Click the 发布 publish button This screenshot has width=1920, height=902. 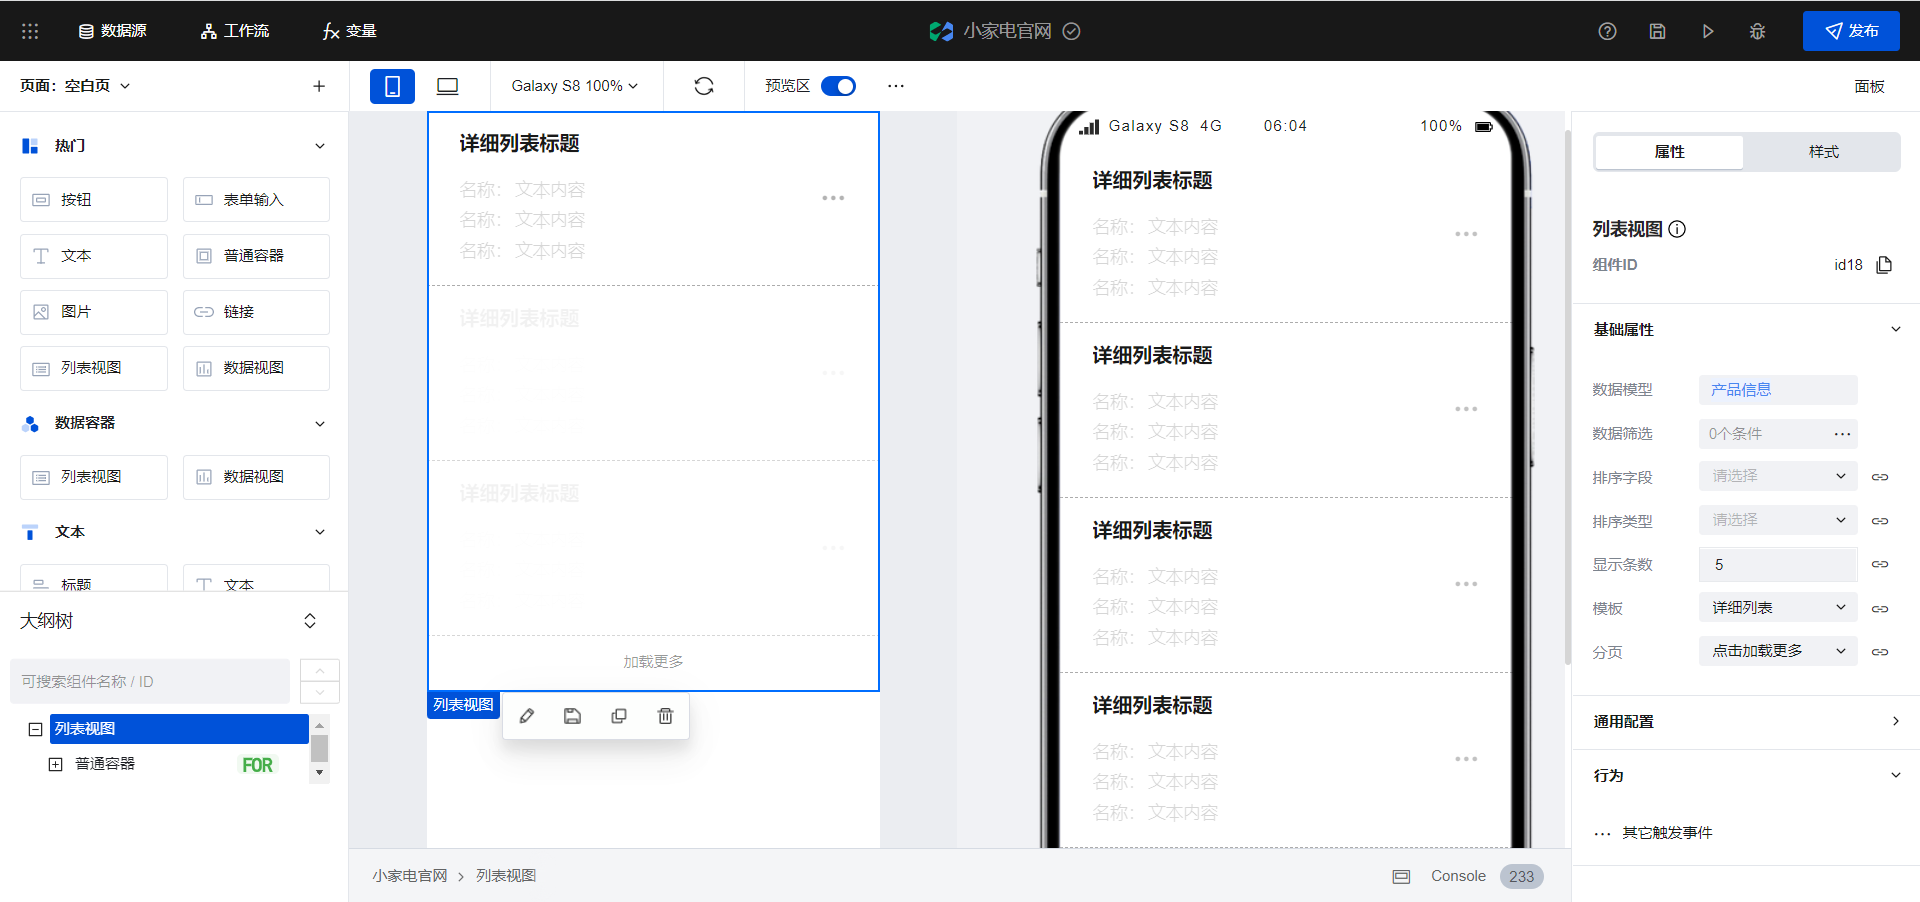click(1851, 31)
